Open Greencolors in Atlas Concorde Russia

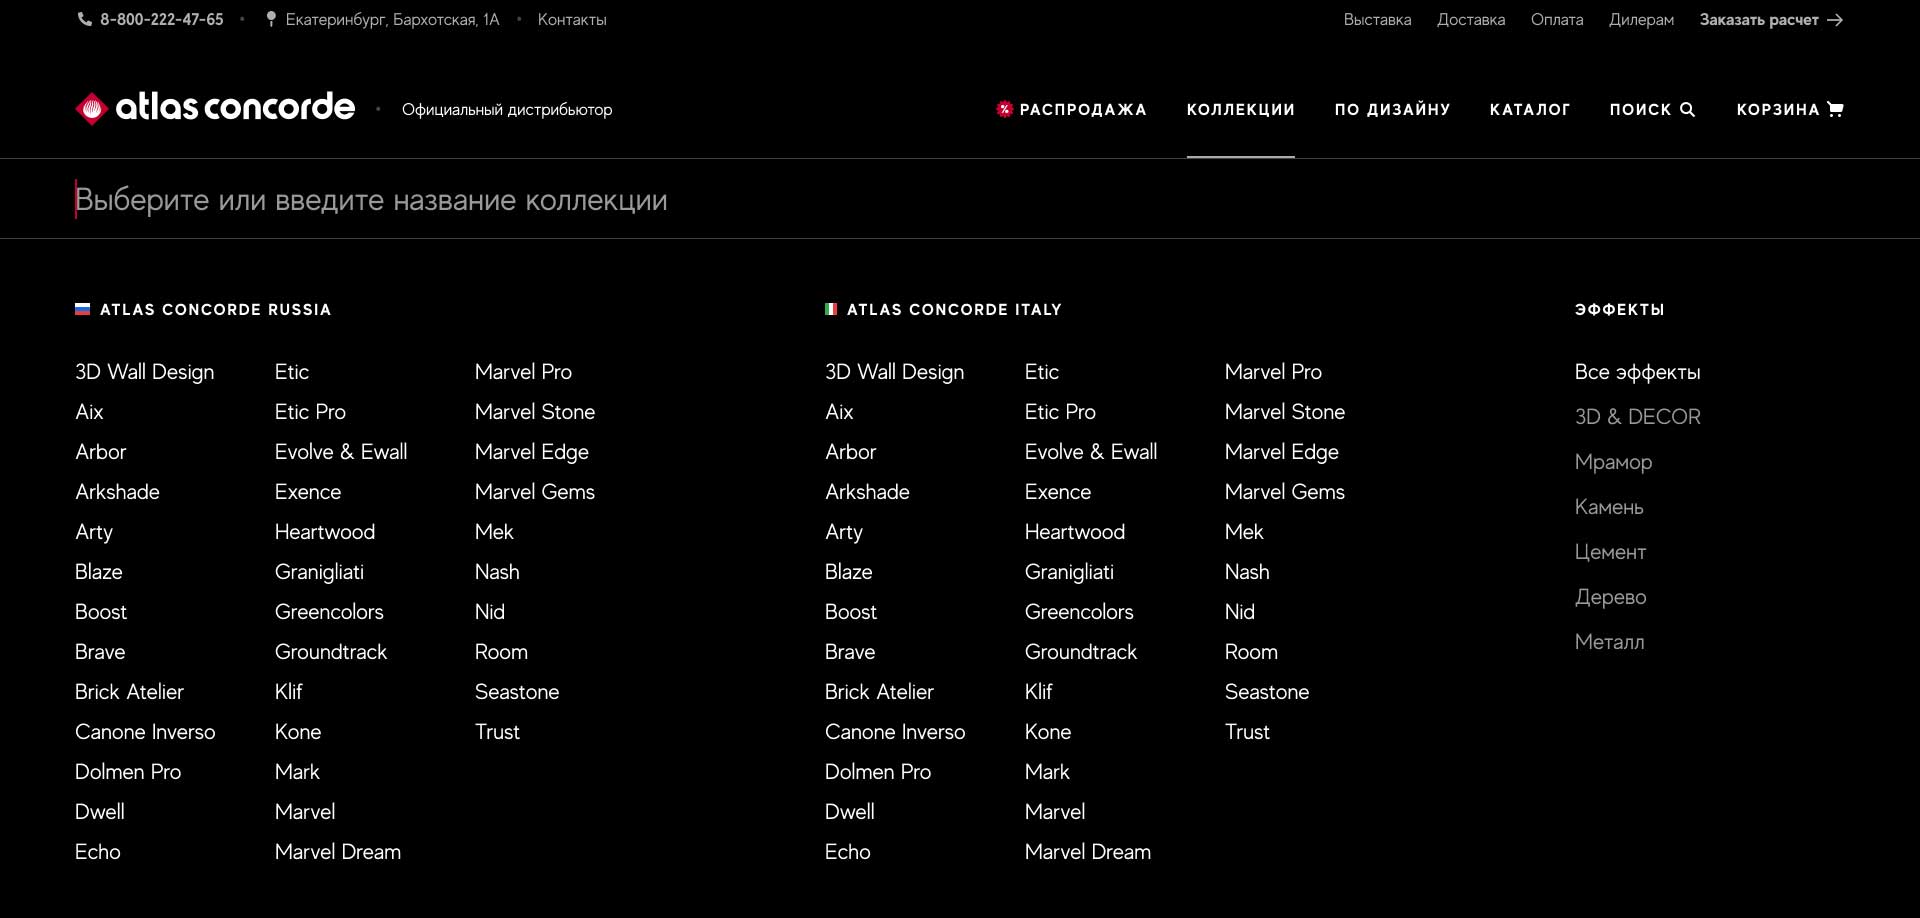pyautogui.click(x=329, y=612)
